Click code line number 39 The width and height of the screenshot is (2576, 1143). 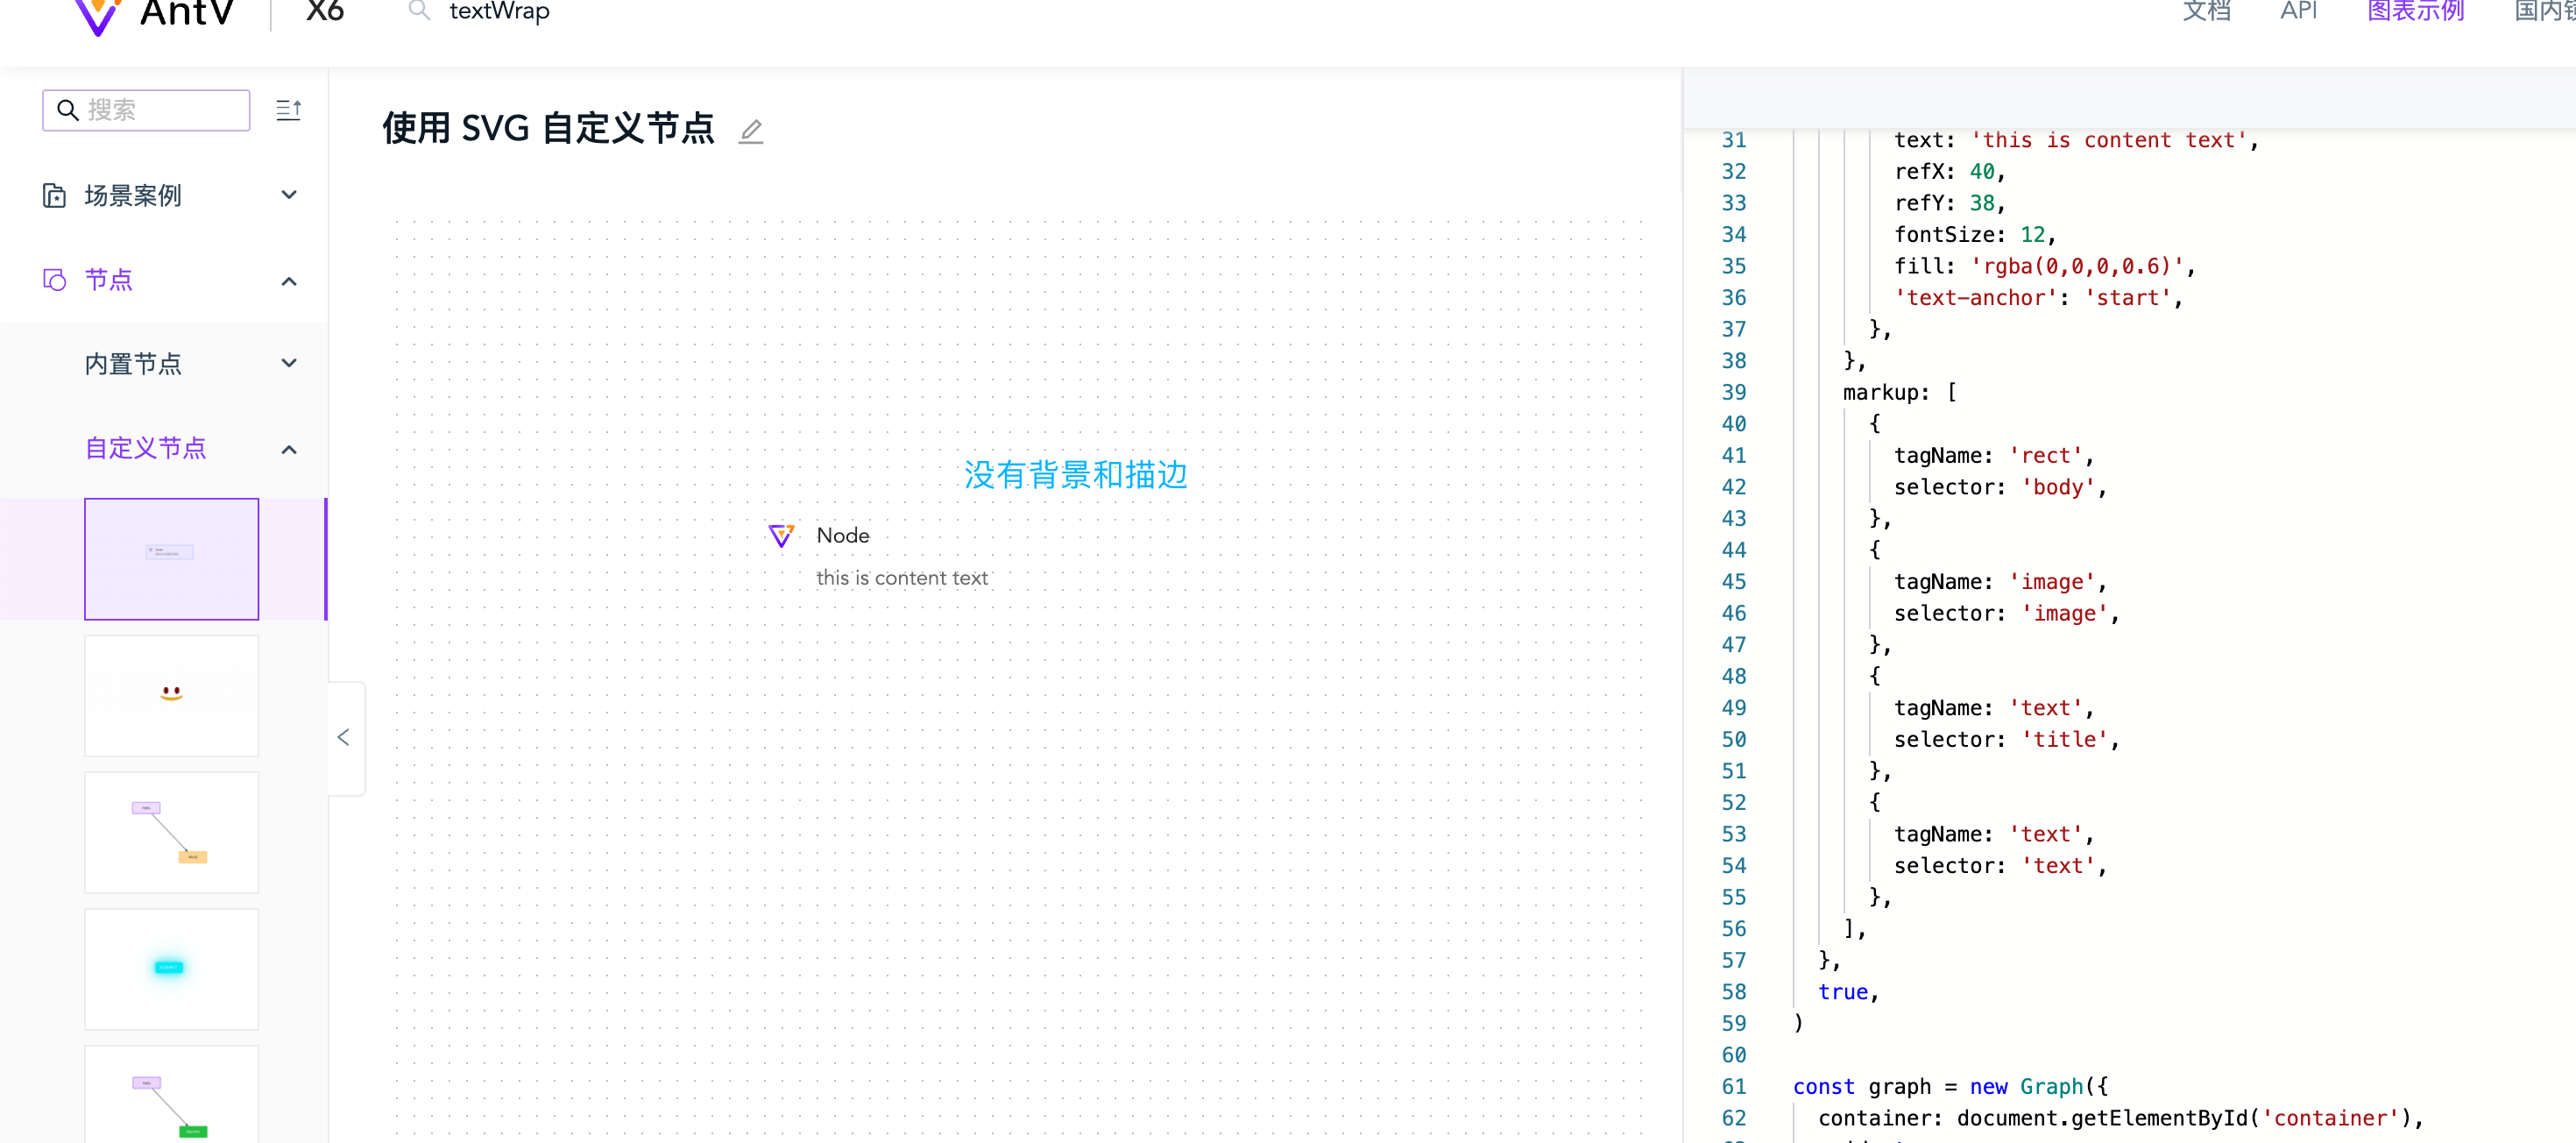pos(1733,392)
